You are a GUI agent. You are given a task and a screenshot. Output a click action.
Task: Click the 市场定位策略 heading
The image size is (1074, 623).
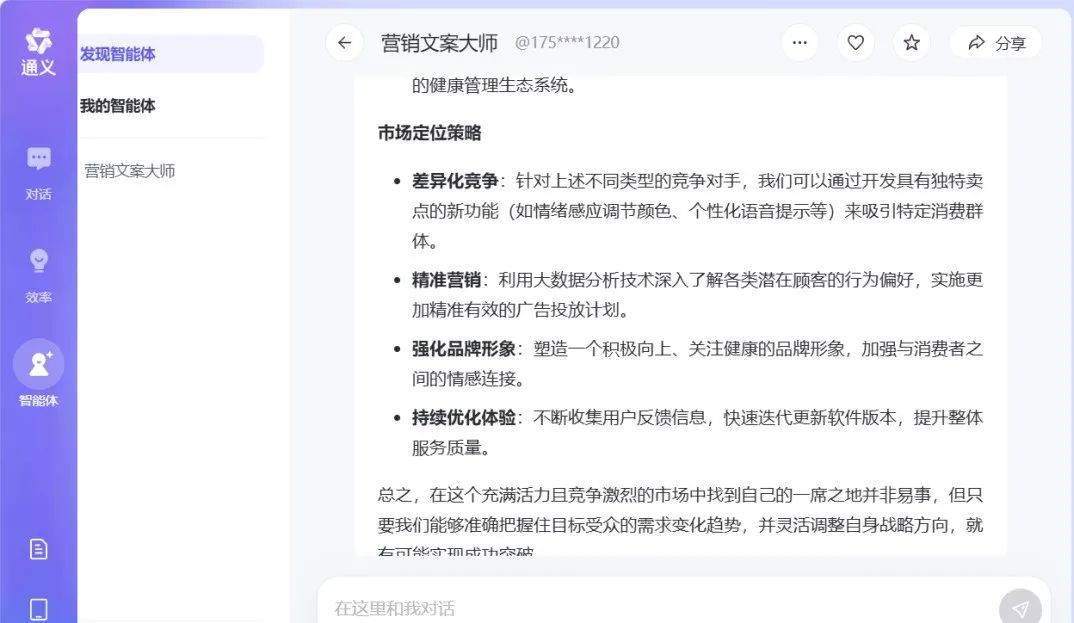tap(429, 133)
